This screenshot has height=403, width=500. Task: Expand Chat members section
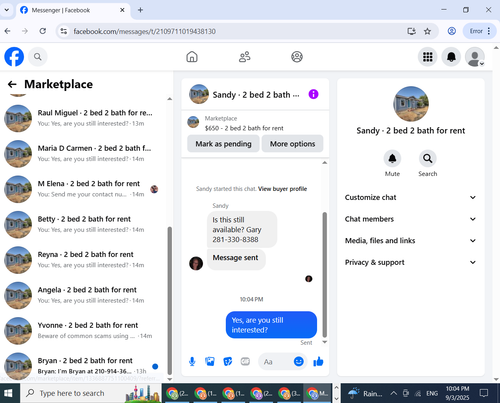pyautogui.click(x=410, y=219)
